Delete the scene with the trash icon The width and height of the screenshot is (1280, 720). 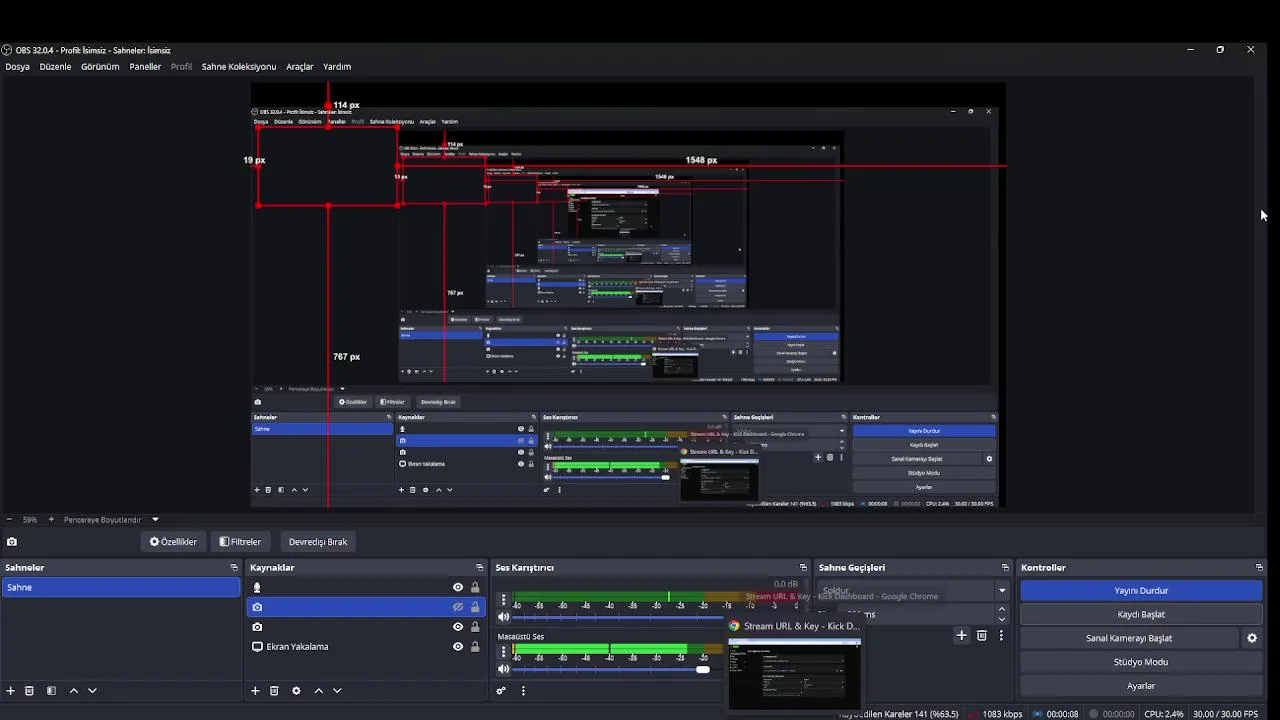point(30,691)
